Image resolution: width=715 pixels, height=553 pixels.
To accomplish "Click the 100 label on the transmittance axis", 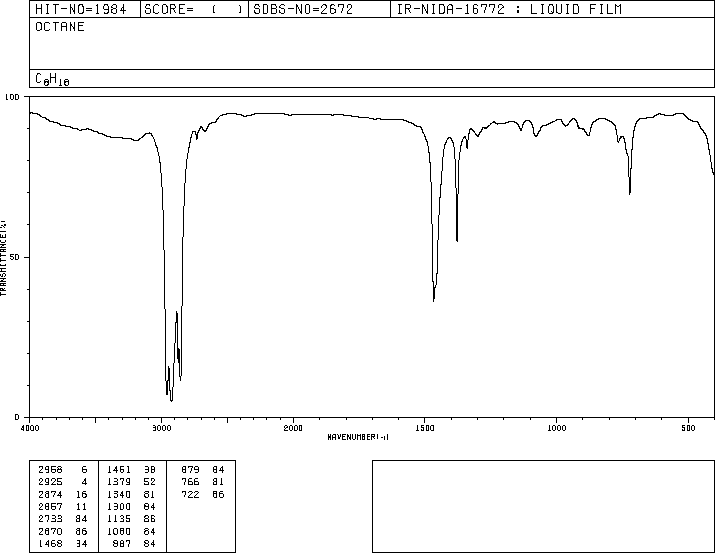I will point(12,97).
